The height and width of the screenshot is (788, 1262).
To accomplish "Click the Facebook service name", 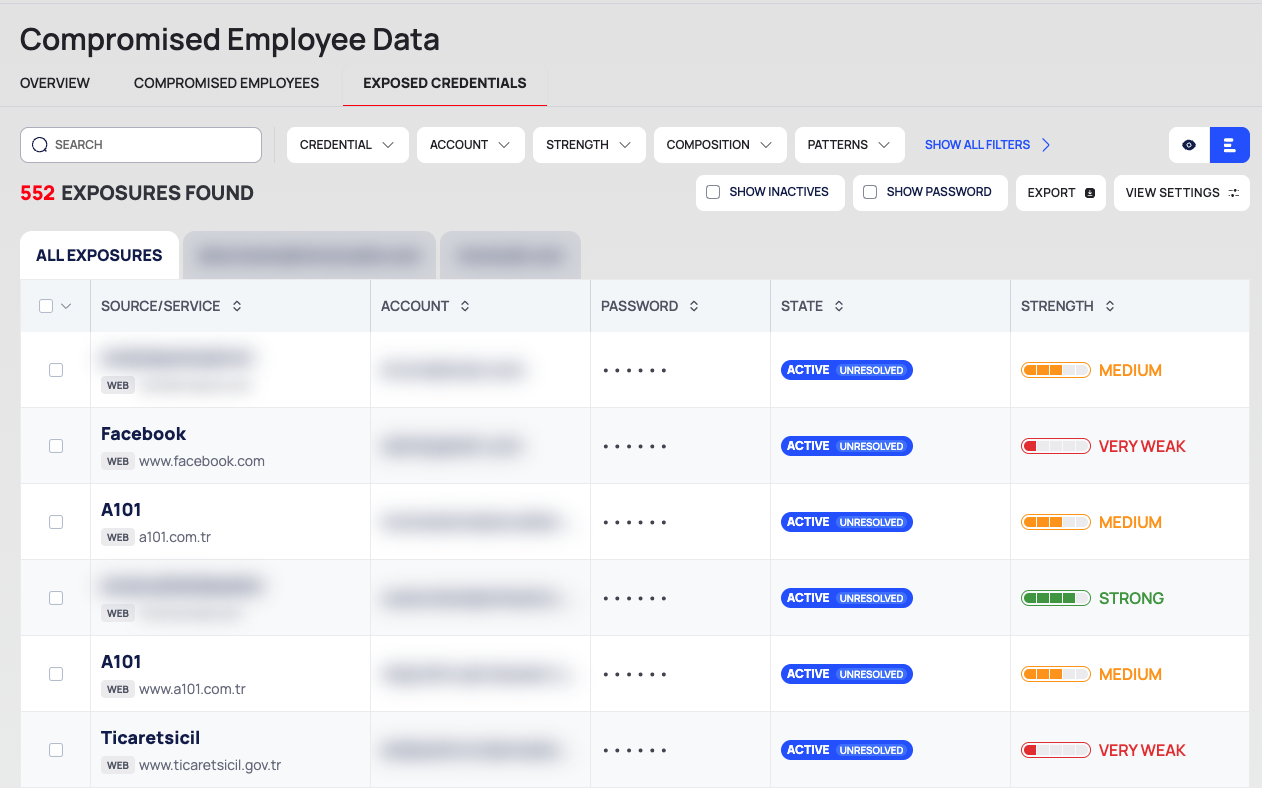I will tap(144, 434).
